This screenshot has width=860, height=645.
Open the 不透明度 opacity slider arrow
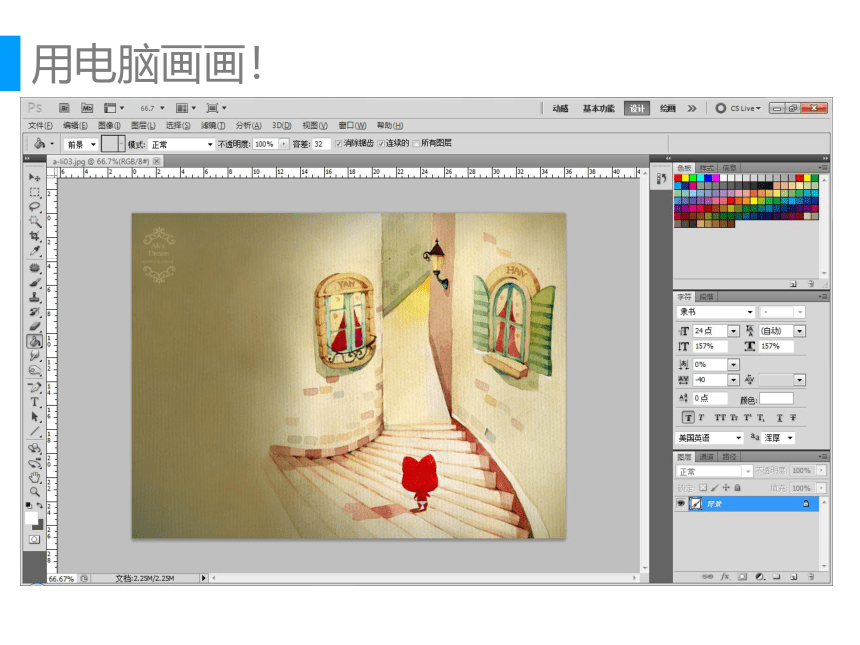[x=284, y=144]
